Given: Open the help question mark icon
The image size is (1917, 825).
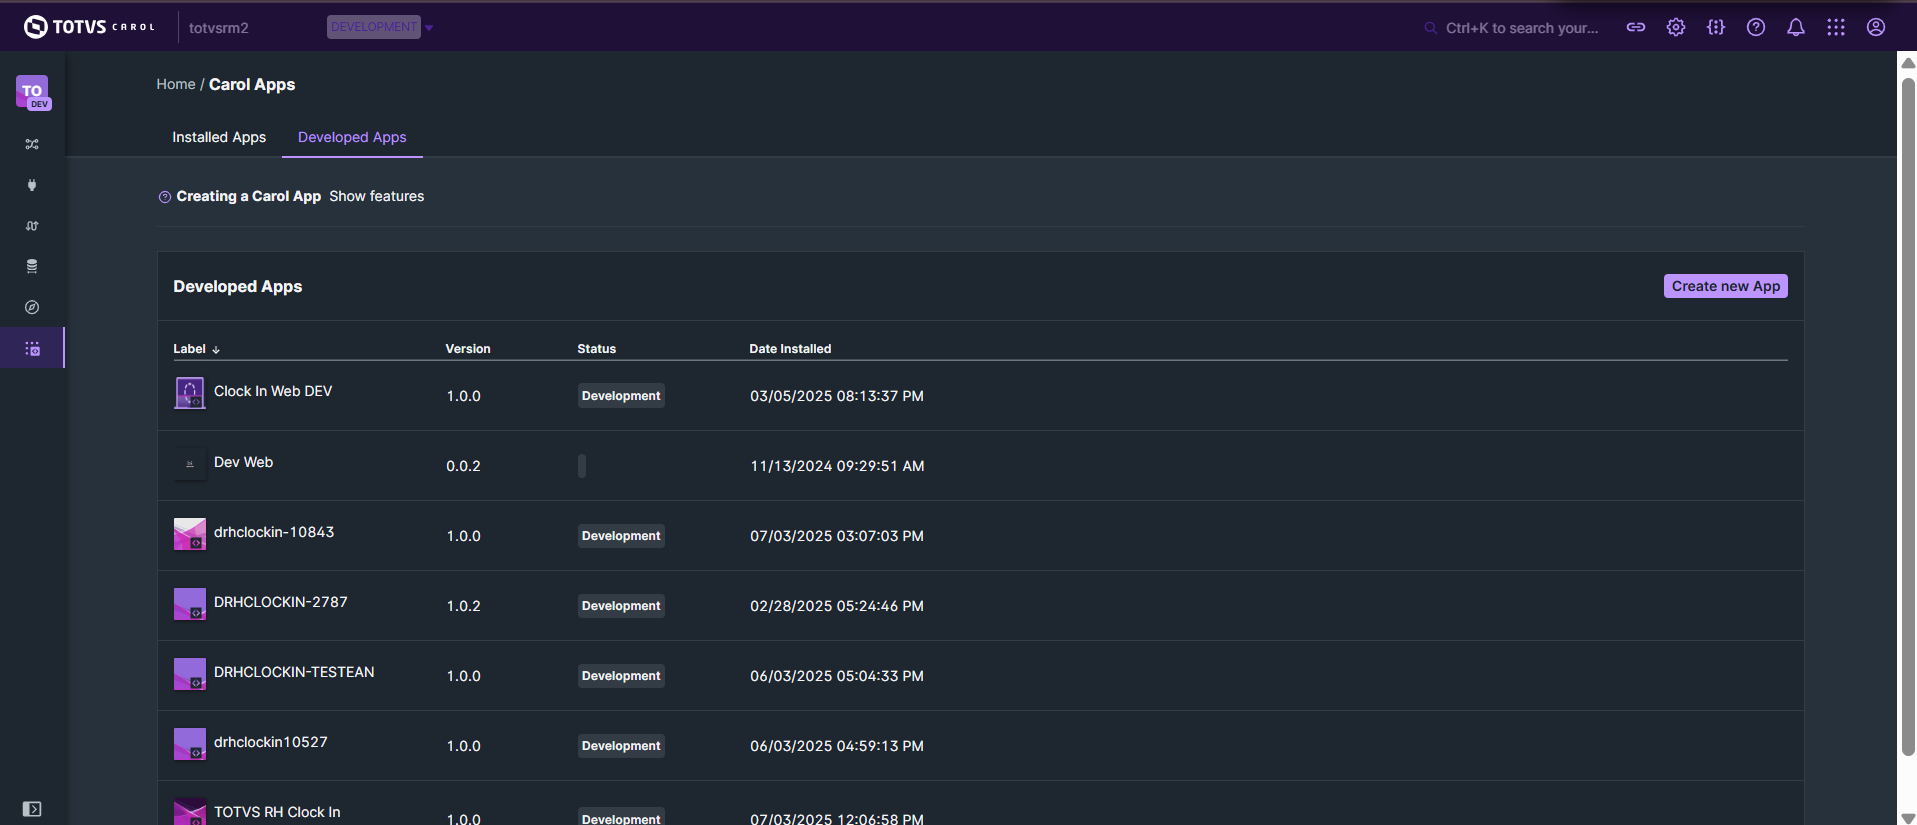Looking at the screenshot, I should [x=1756, y=28].
